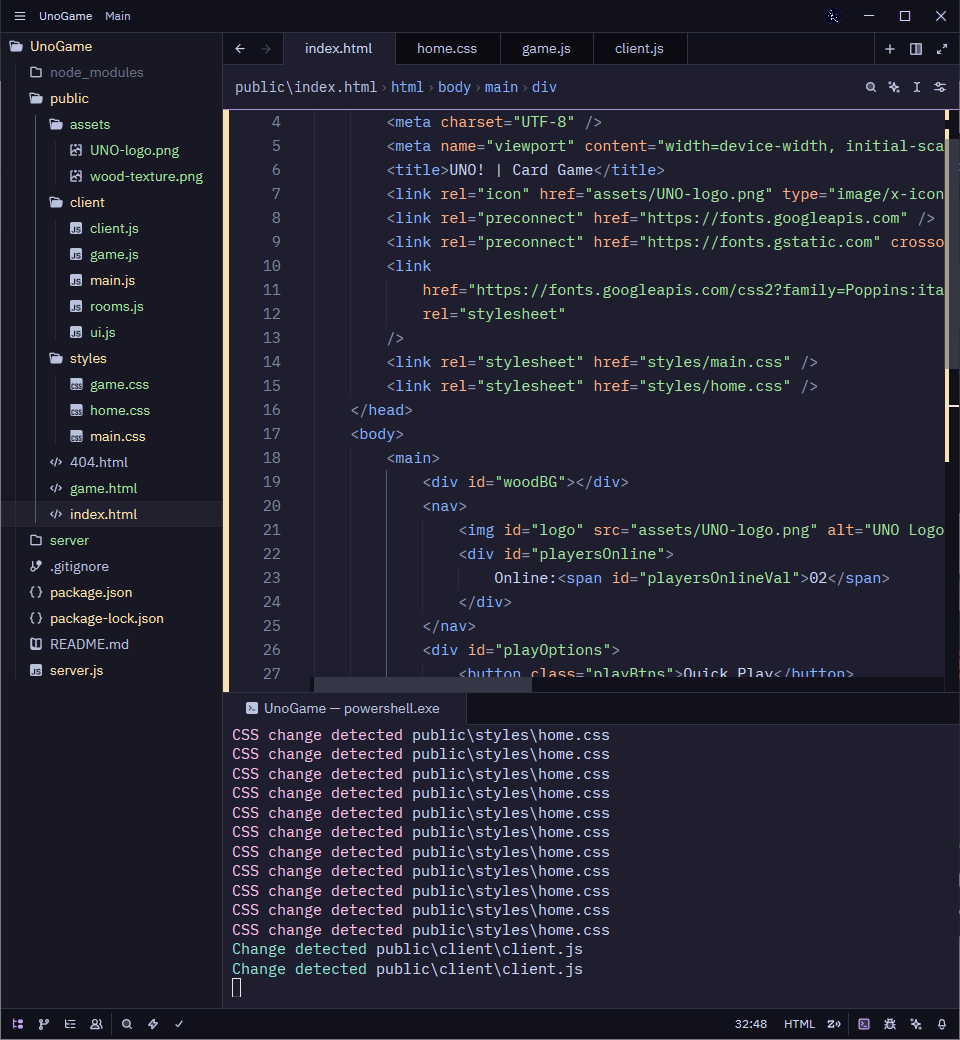
Task: Toggle buffer search in editor toolbar
Action: 871,87
